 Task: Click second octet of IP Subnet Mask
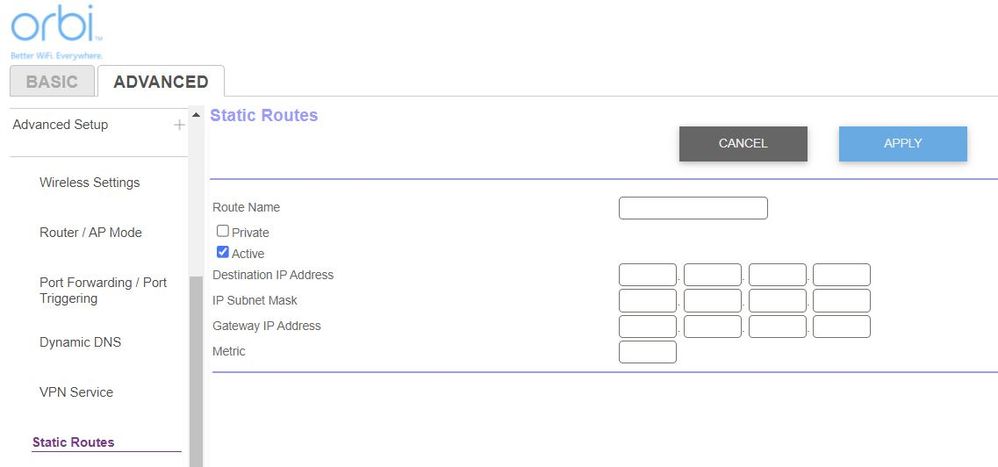click(x=712, y=301)
